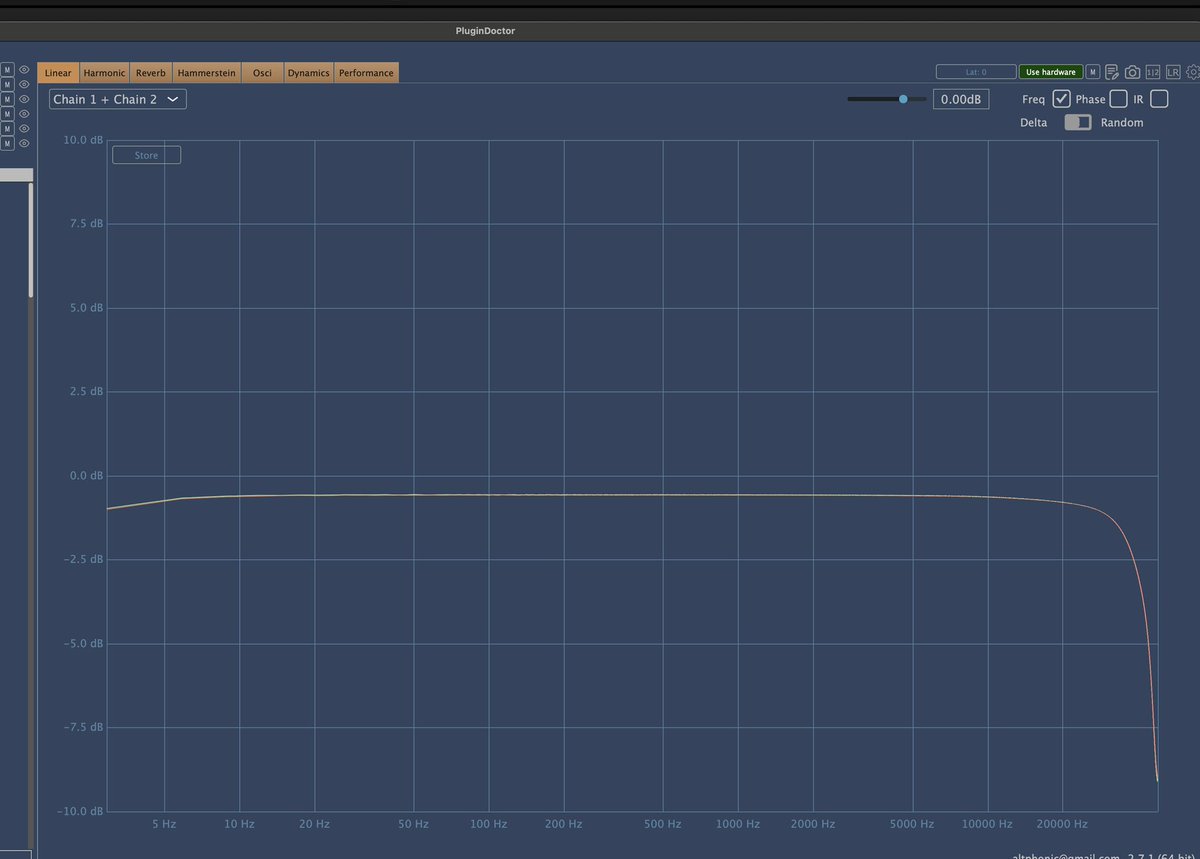
Task: Click the Store button
Action: click(x=146, y=155)
